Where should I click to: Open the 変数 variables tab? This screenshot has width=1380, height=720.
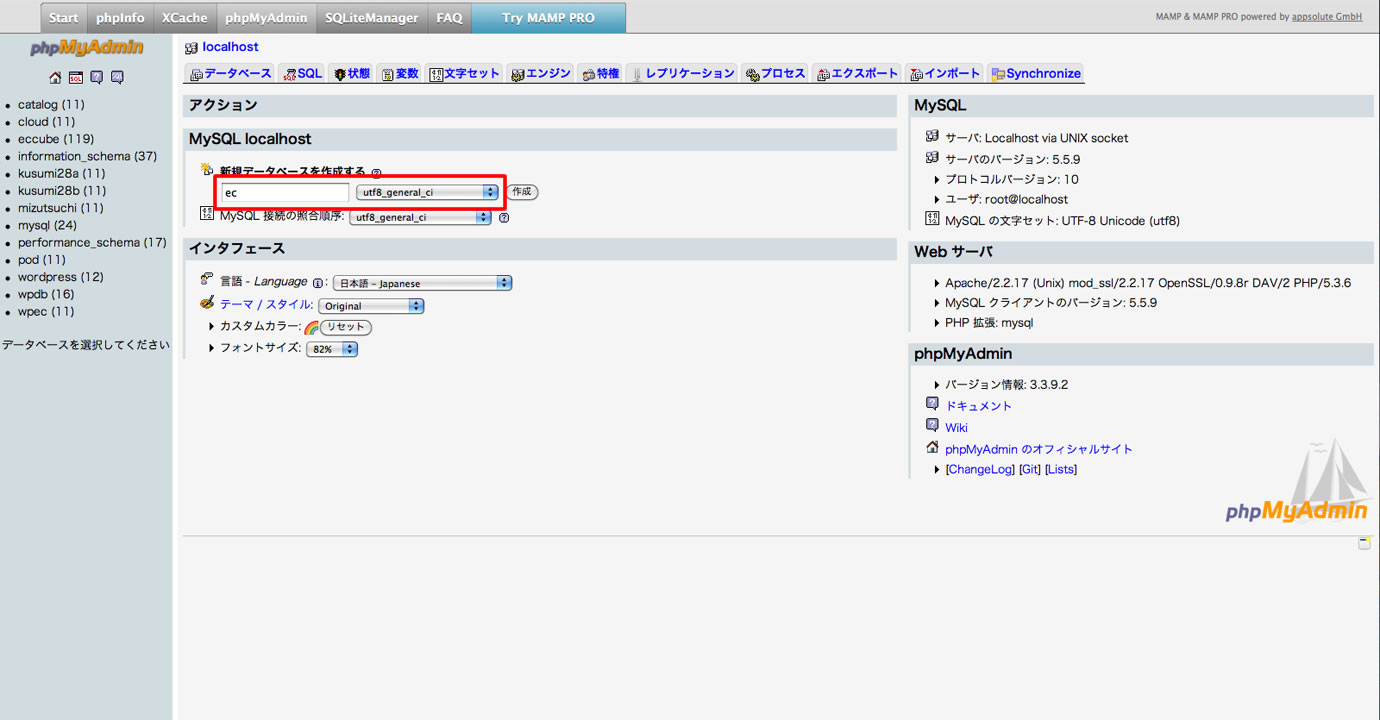coord(400,73)
